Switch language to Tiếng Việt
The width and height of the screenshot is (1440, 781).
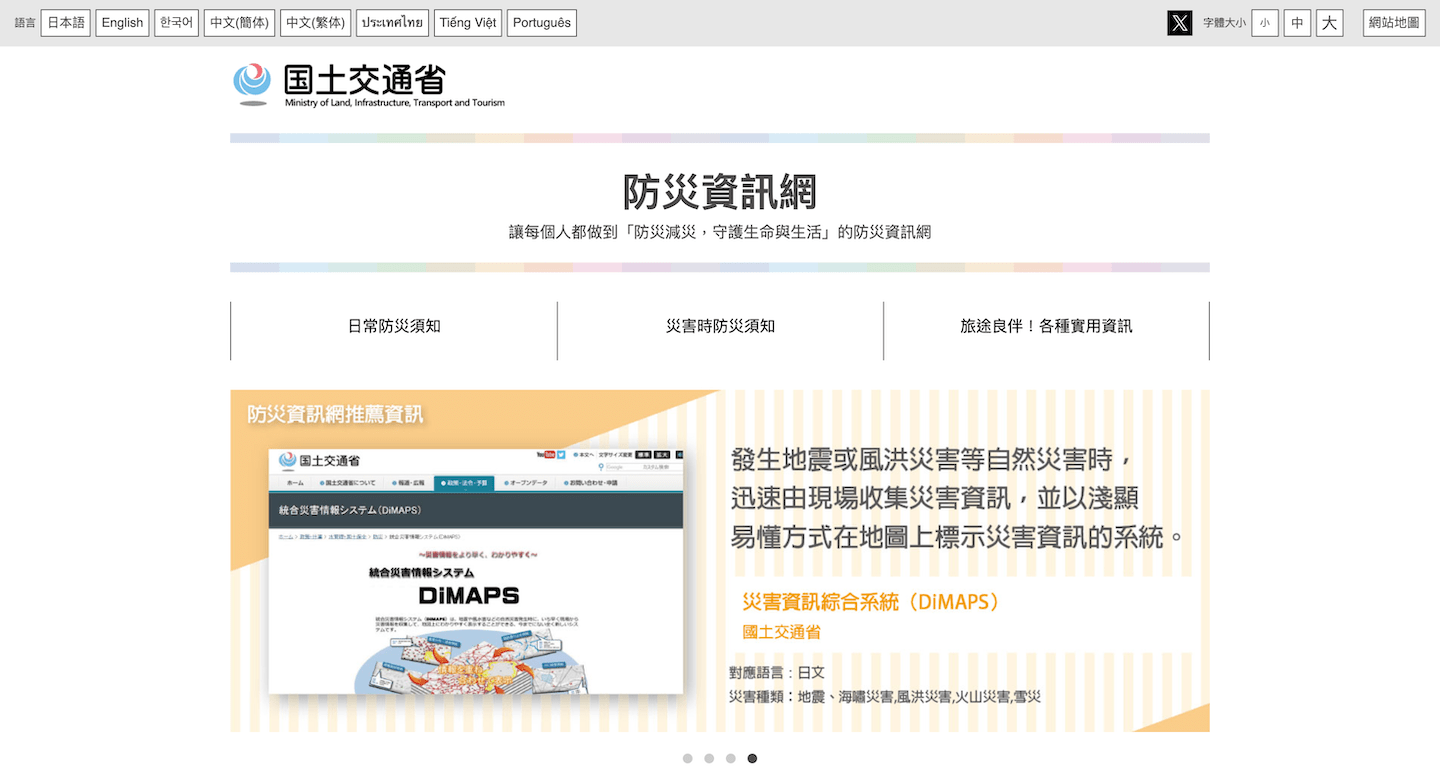click(468, 23)
